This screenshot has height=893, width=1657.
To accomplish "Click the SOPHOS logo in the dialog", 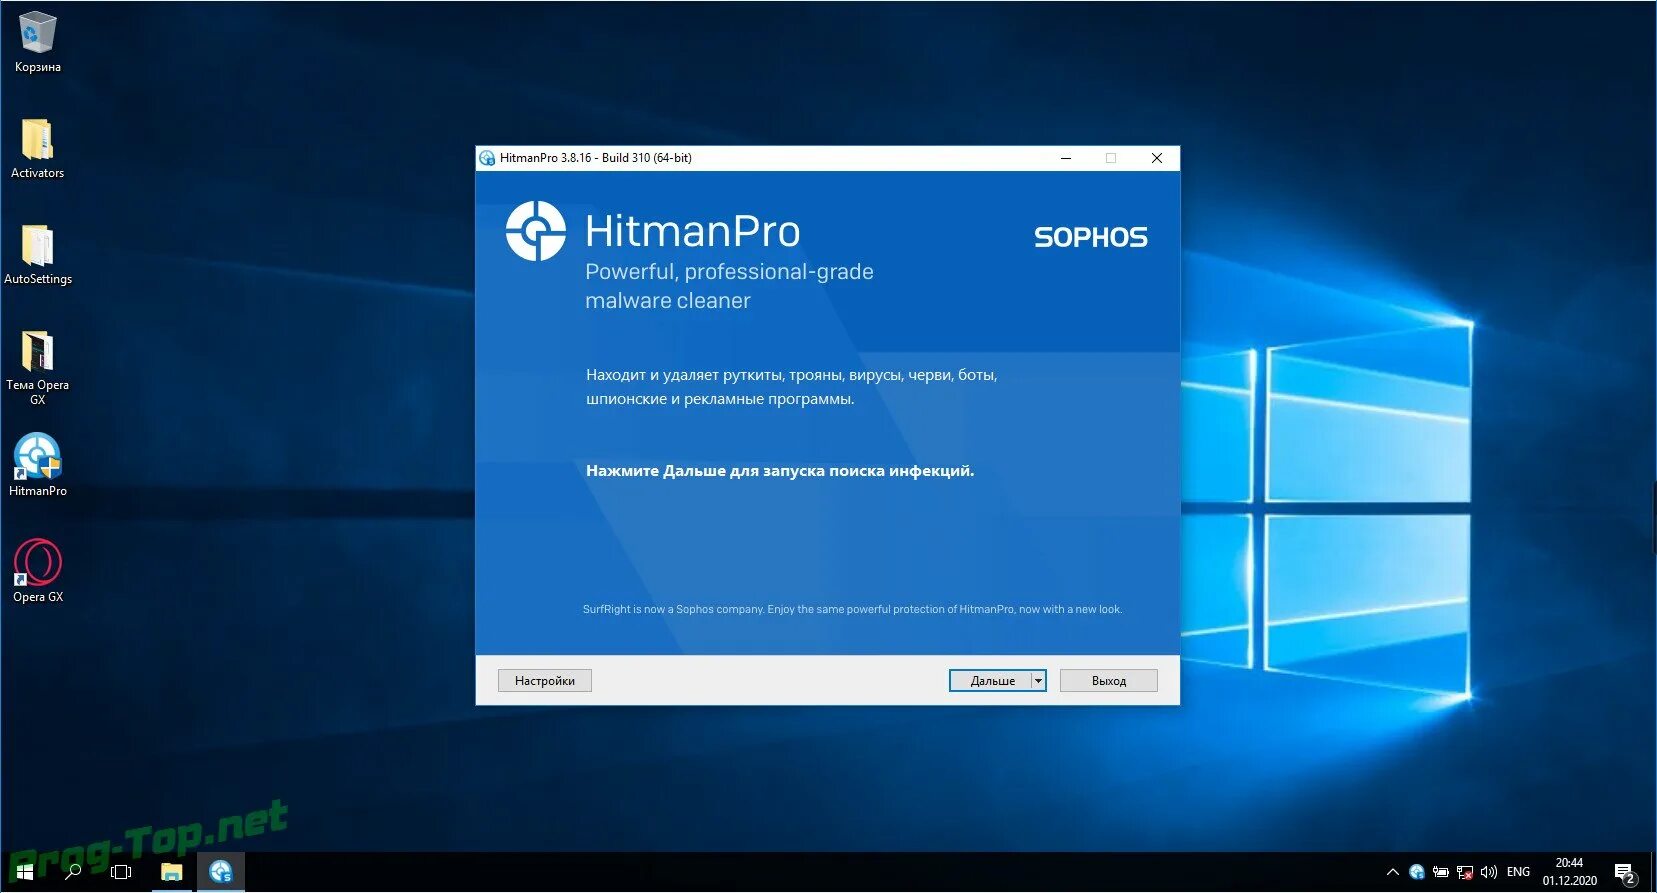I will [x=1091, y=237].
